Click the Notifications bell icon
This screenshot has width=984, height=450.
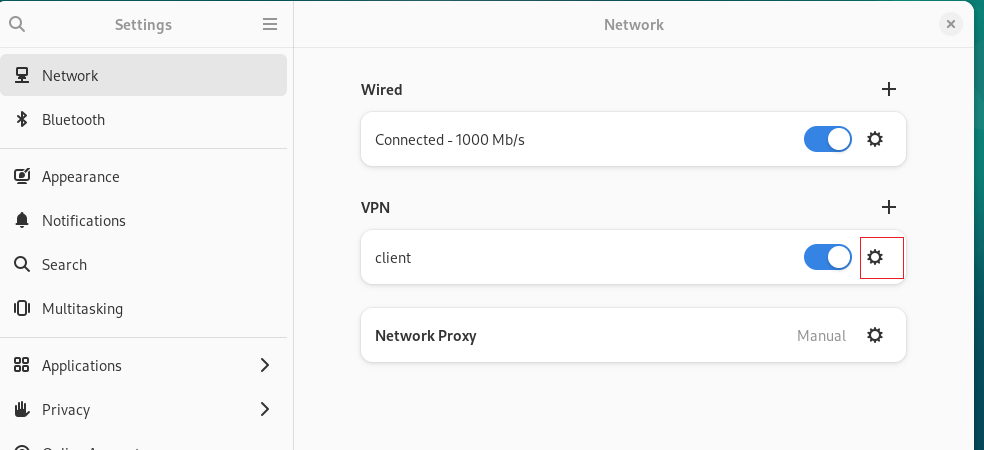(x=22, y=220)
